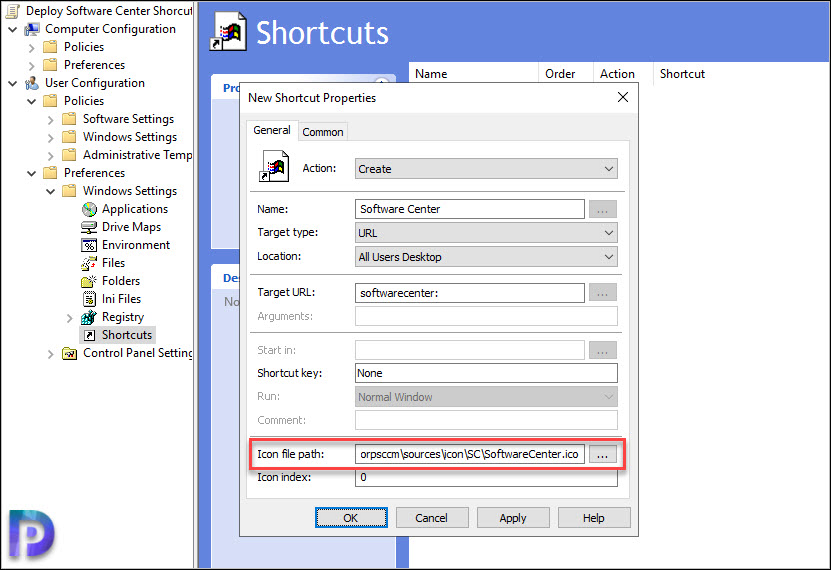Click the Software Settings folder icon
The width and height of the screenshot is (831, 570).
(x=69, y=119)
